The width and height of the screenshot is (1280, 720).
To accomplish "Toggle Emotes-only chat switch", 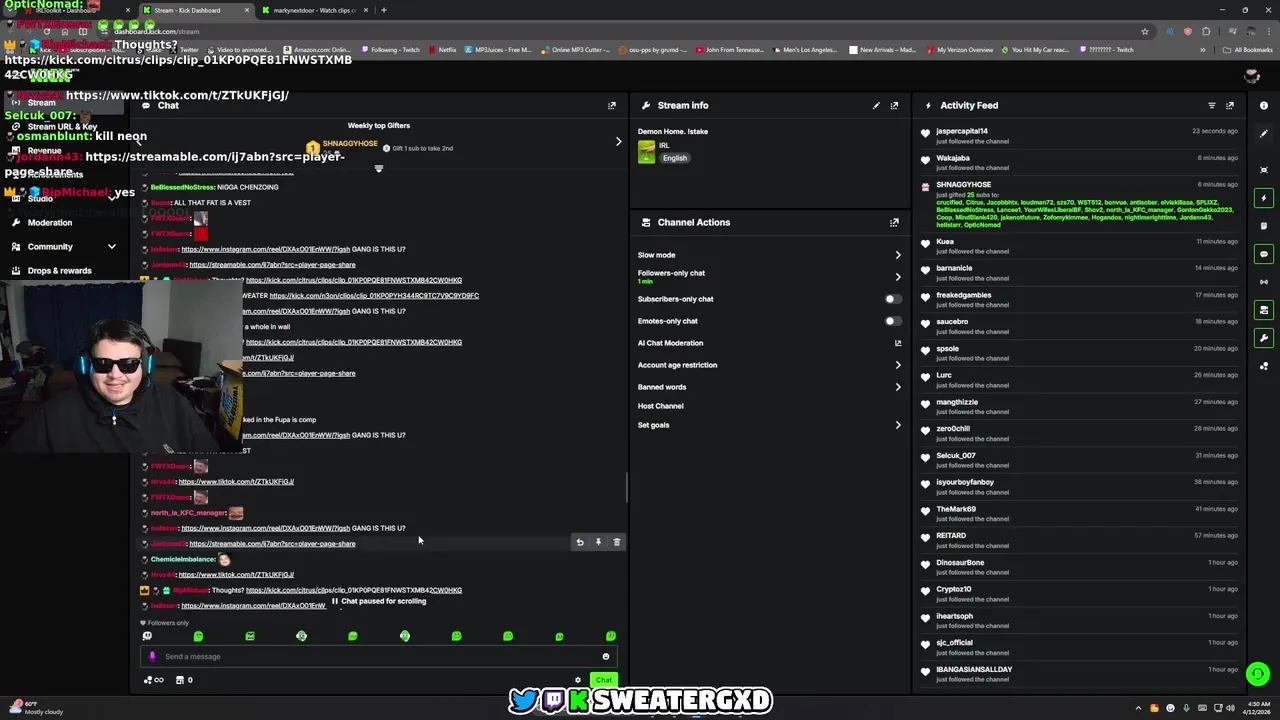I will tap(892, 321).
